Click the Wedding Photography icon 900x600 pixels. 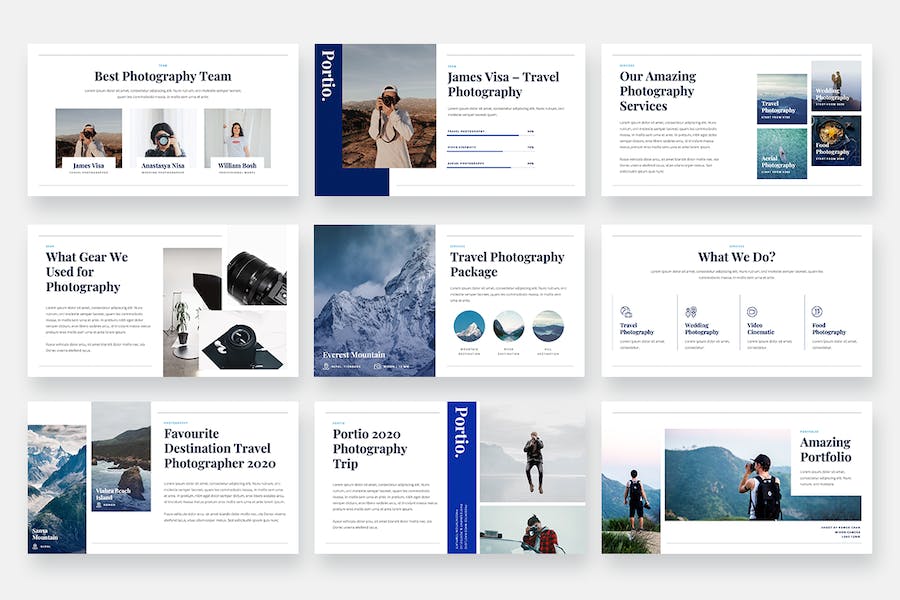click(690, 312)
